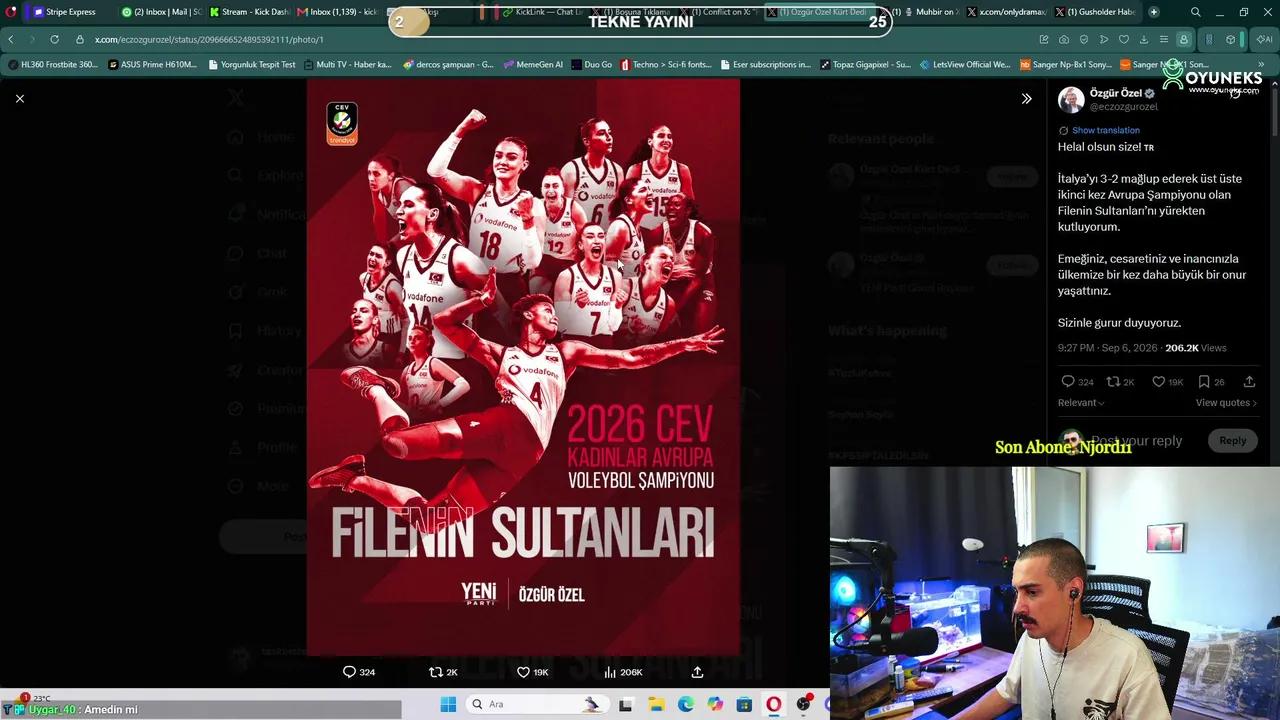Like the photo with the 19K heart below image
The height and width of the screenshot is (720, 1280).
532,672
